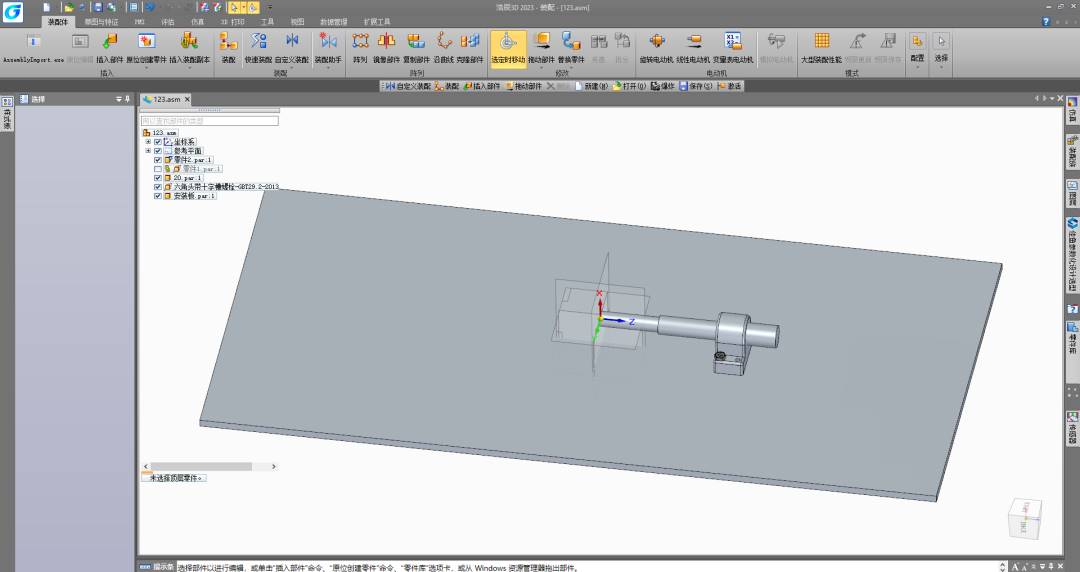Expand the 坐标系 tree node
Image resolution: width=1080 pixels, height=572 pixels.
pos(148,142)
